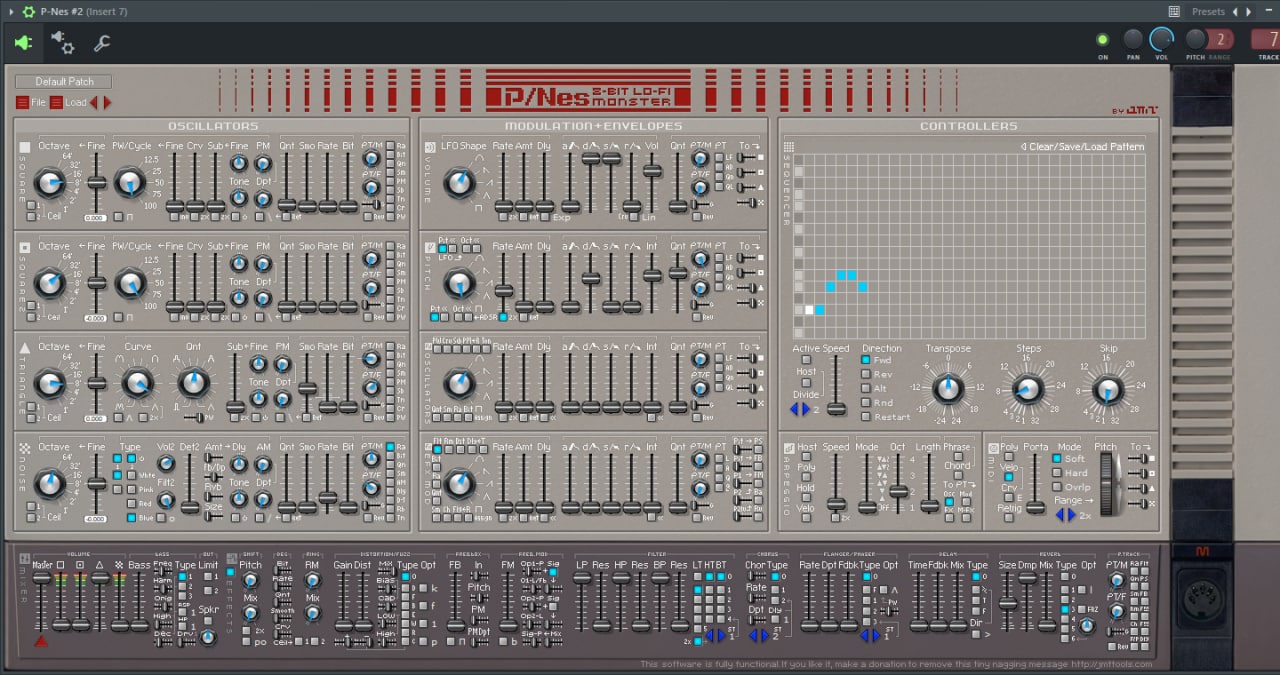Select Rev sequencer direction
Image resolution: width=1280 pixels, height=675 pixels.
866,374
